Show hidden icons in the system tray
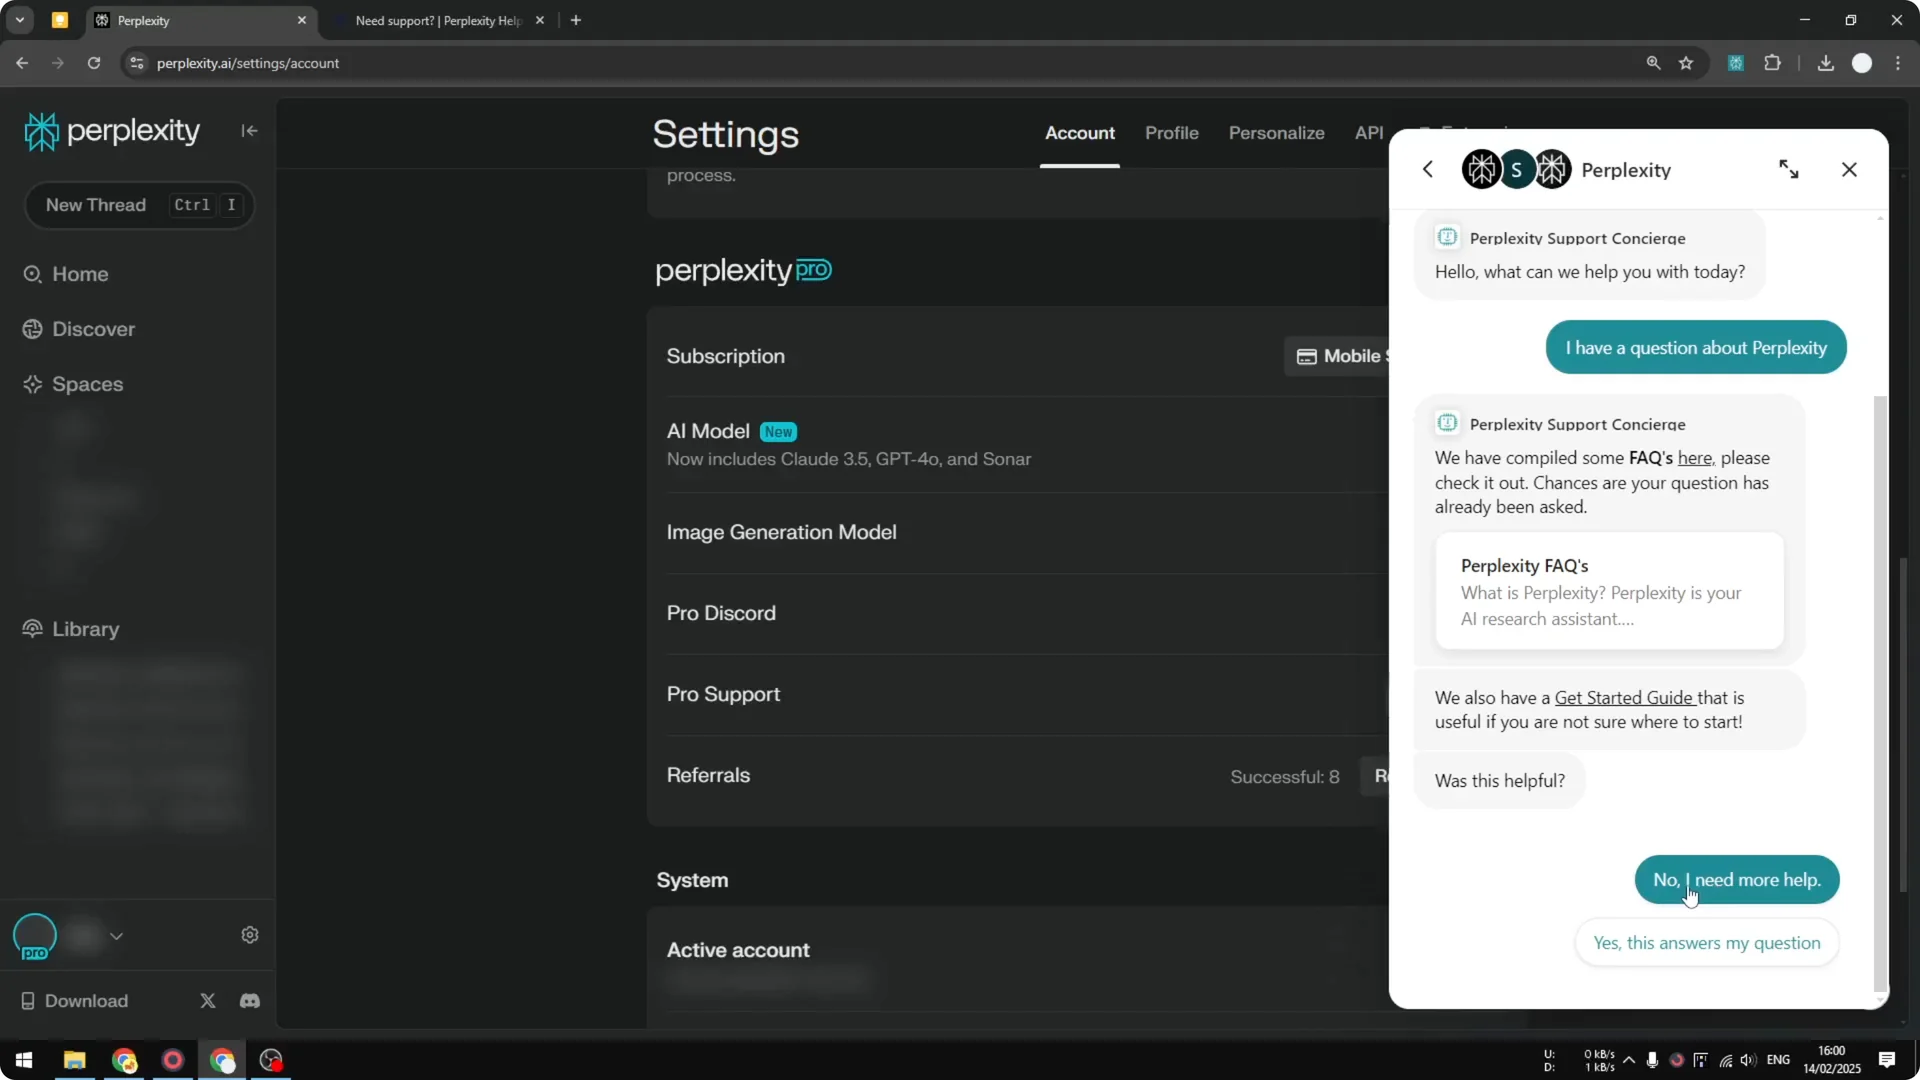 point(1630,1060)
